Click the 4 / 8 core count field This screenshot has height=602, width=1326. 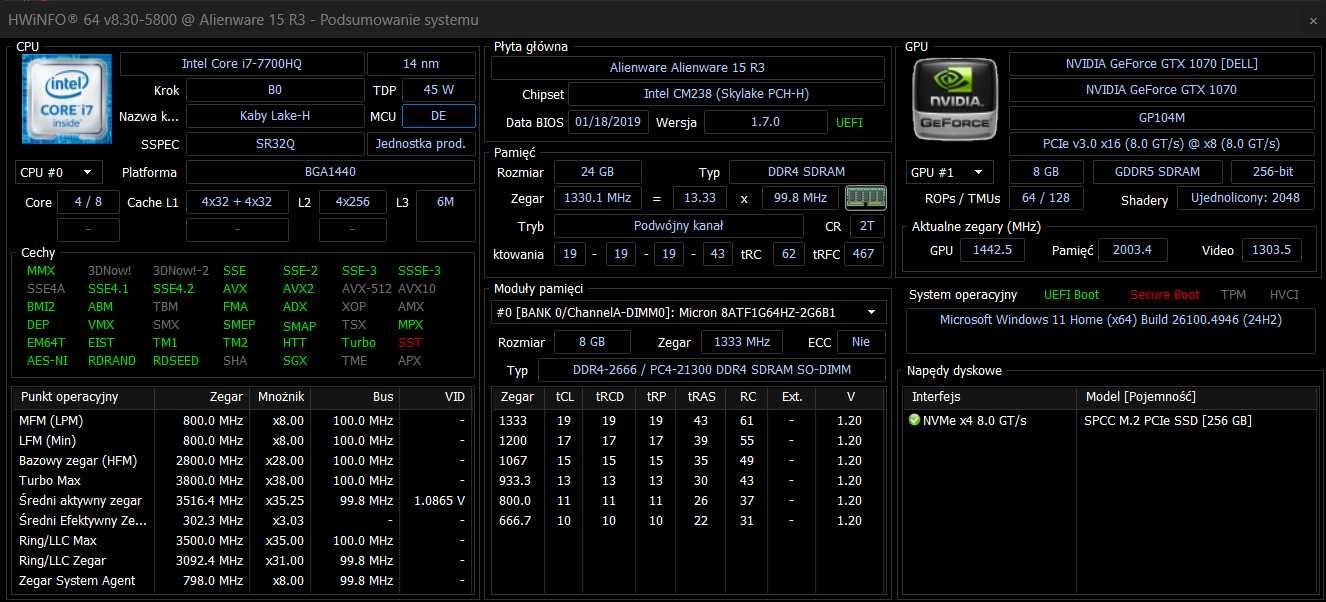(88, 202)
